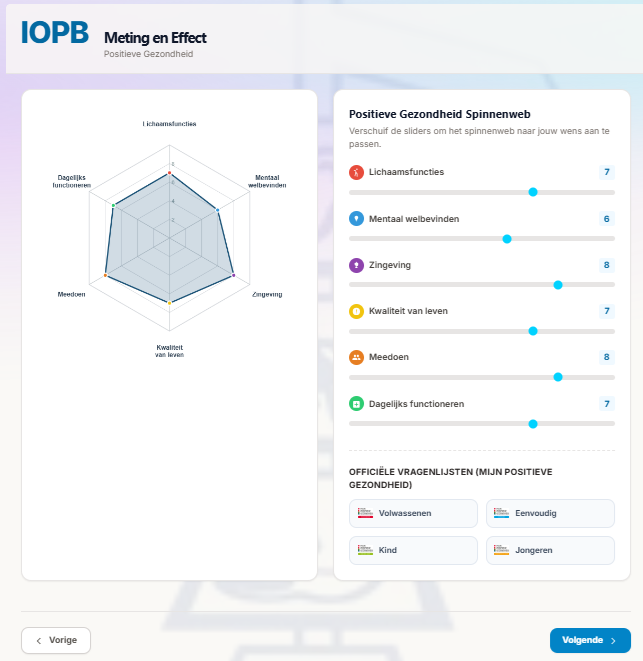Click the Dagelijks functioneren chart axis label
The width and height of the screenshot is (643, 661).
(72, 181)
